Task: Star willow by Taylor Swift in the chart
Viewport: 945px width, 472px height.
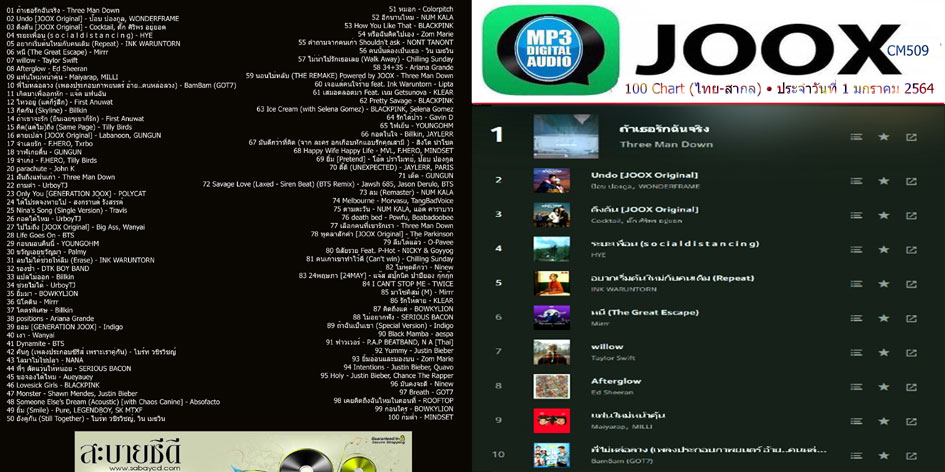Action: [x=884, y=353]
